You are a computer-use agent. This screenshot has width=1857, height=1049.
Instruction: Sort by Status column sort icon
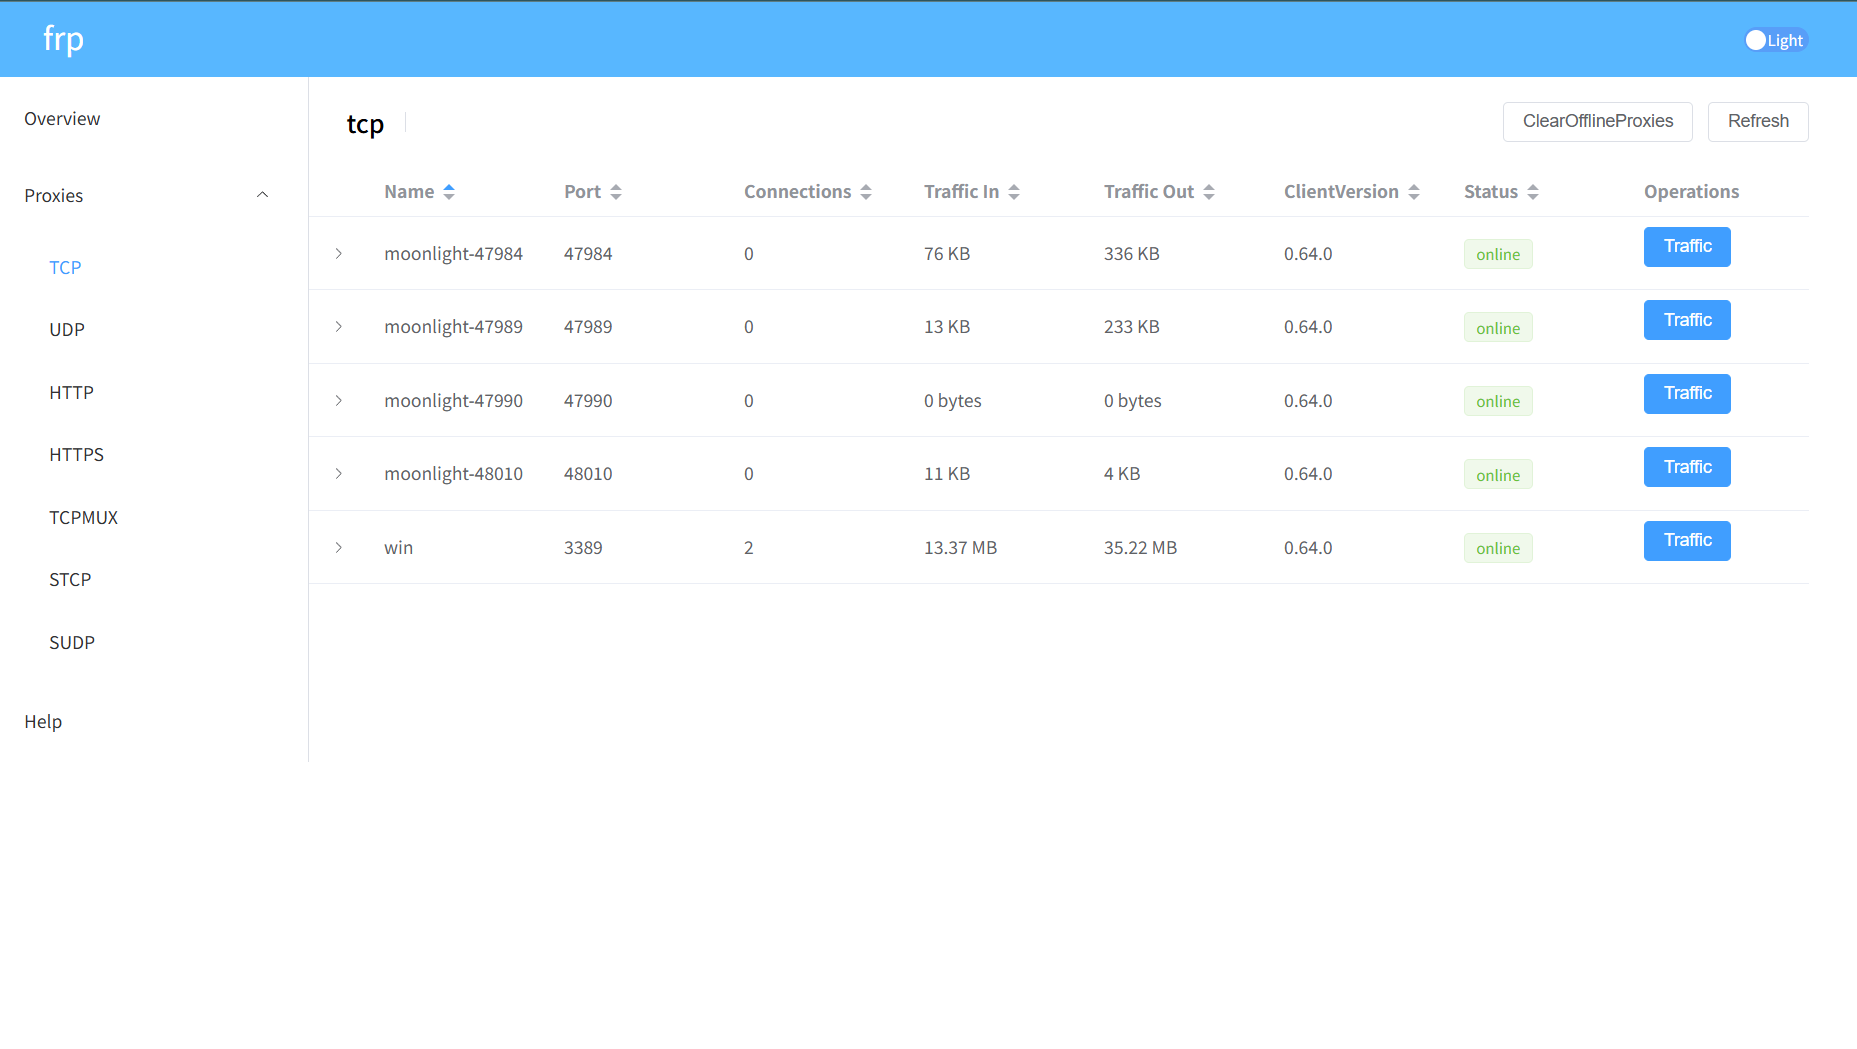tap(1533, 192)
